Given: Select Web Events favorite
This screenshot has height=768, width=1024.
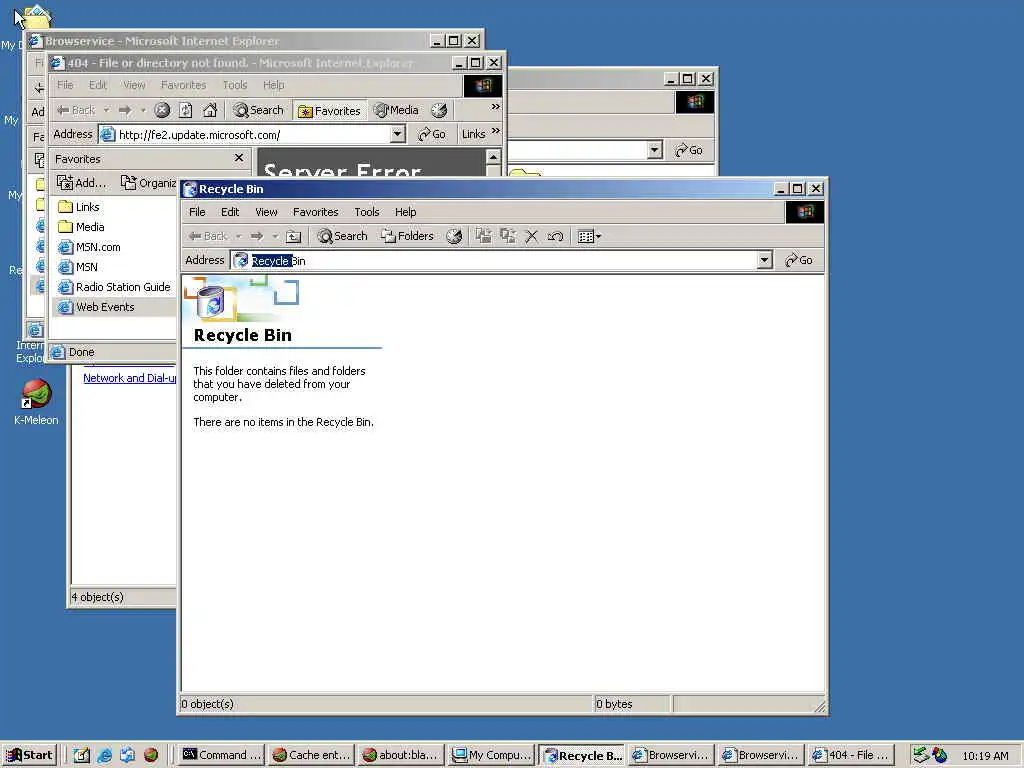Looking at the screenshot, I should point(96,307).
